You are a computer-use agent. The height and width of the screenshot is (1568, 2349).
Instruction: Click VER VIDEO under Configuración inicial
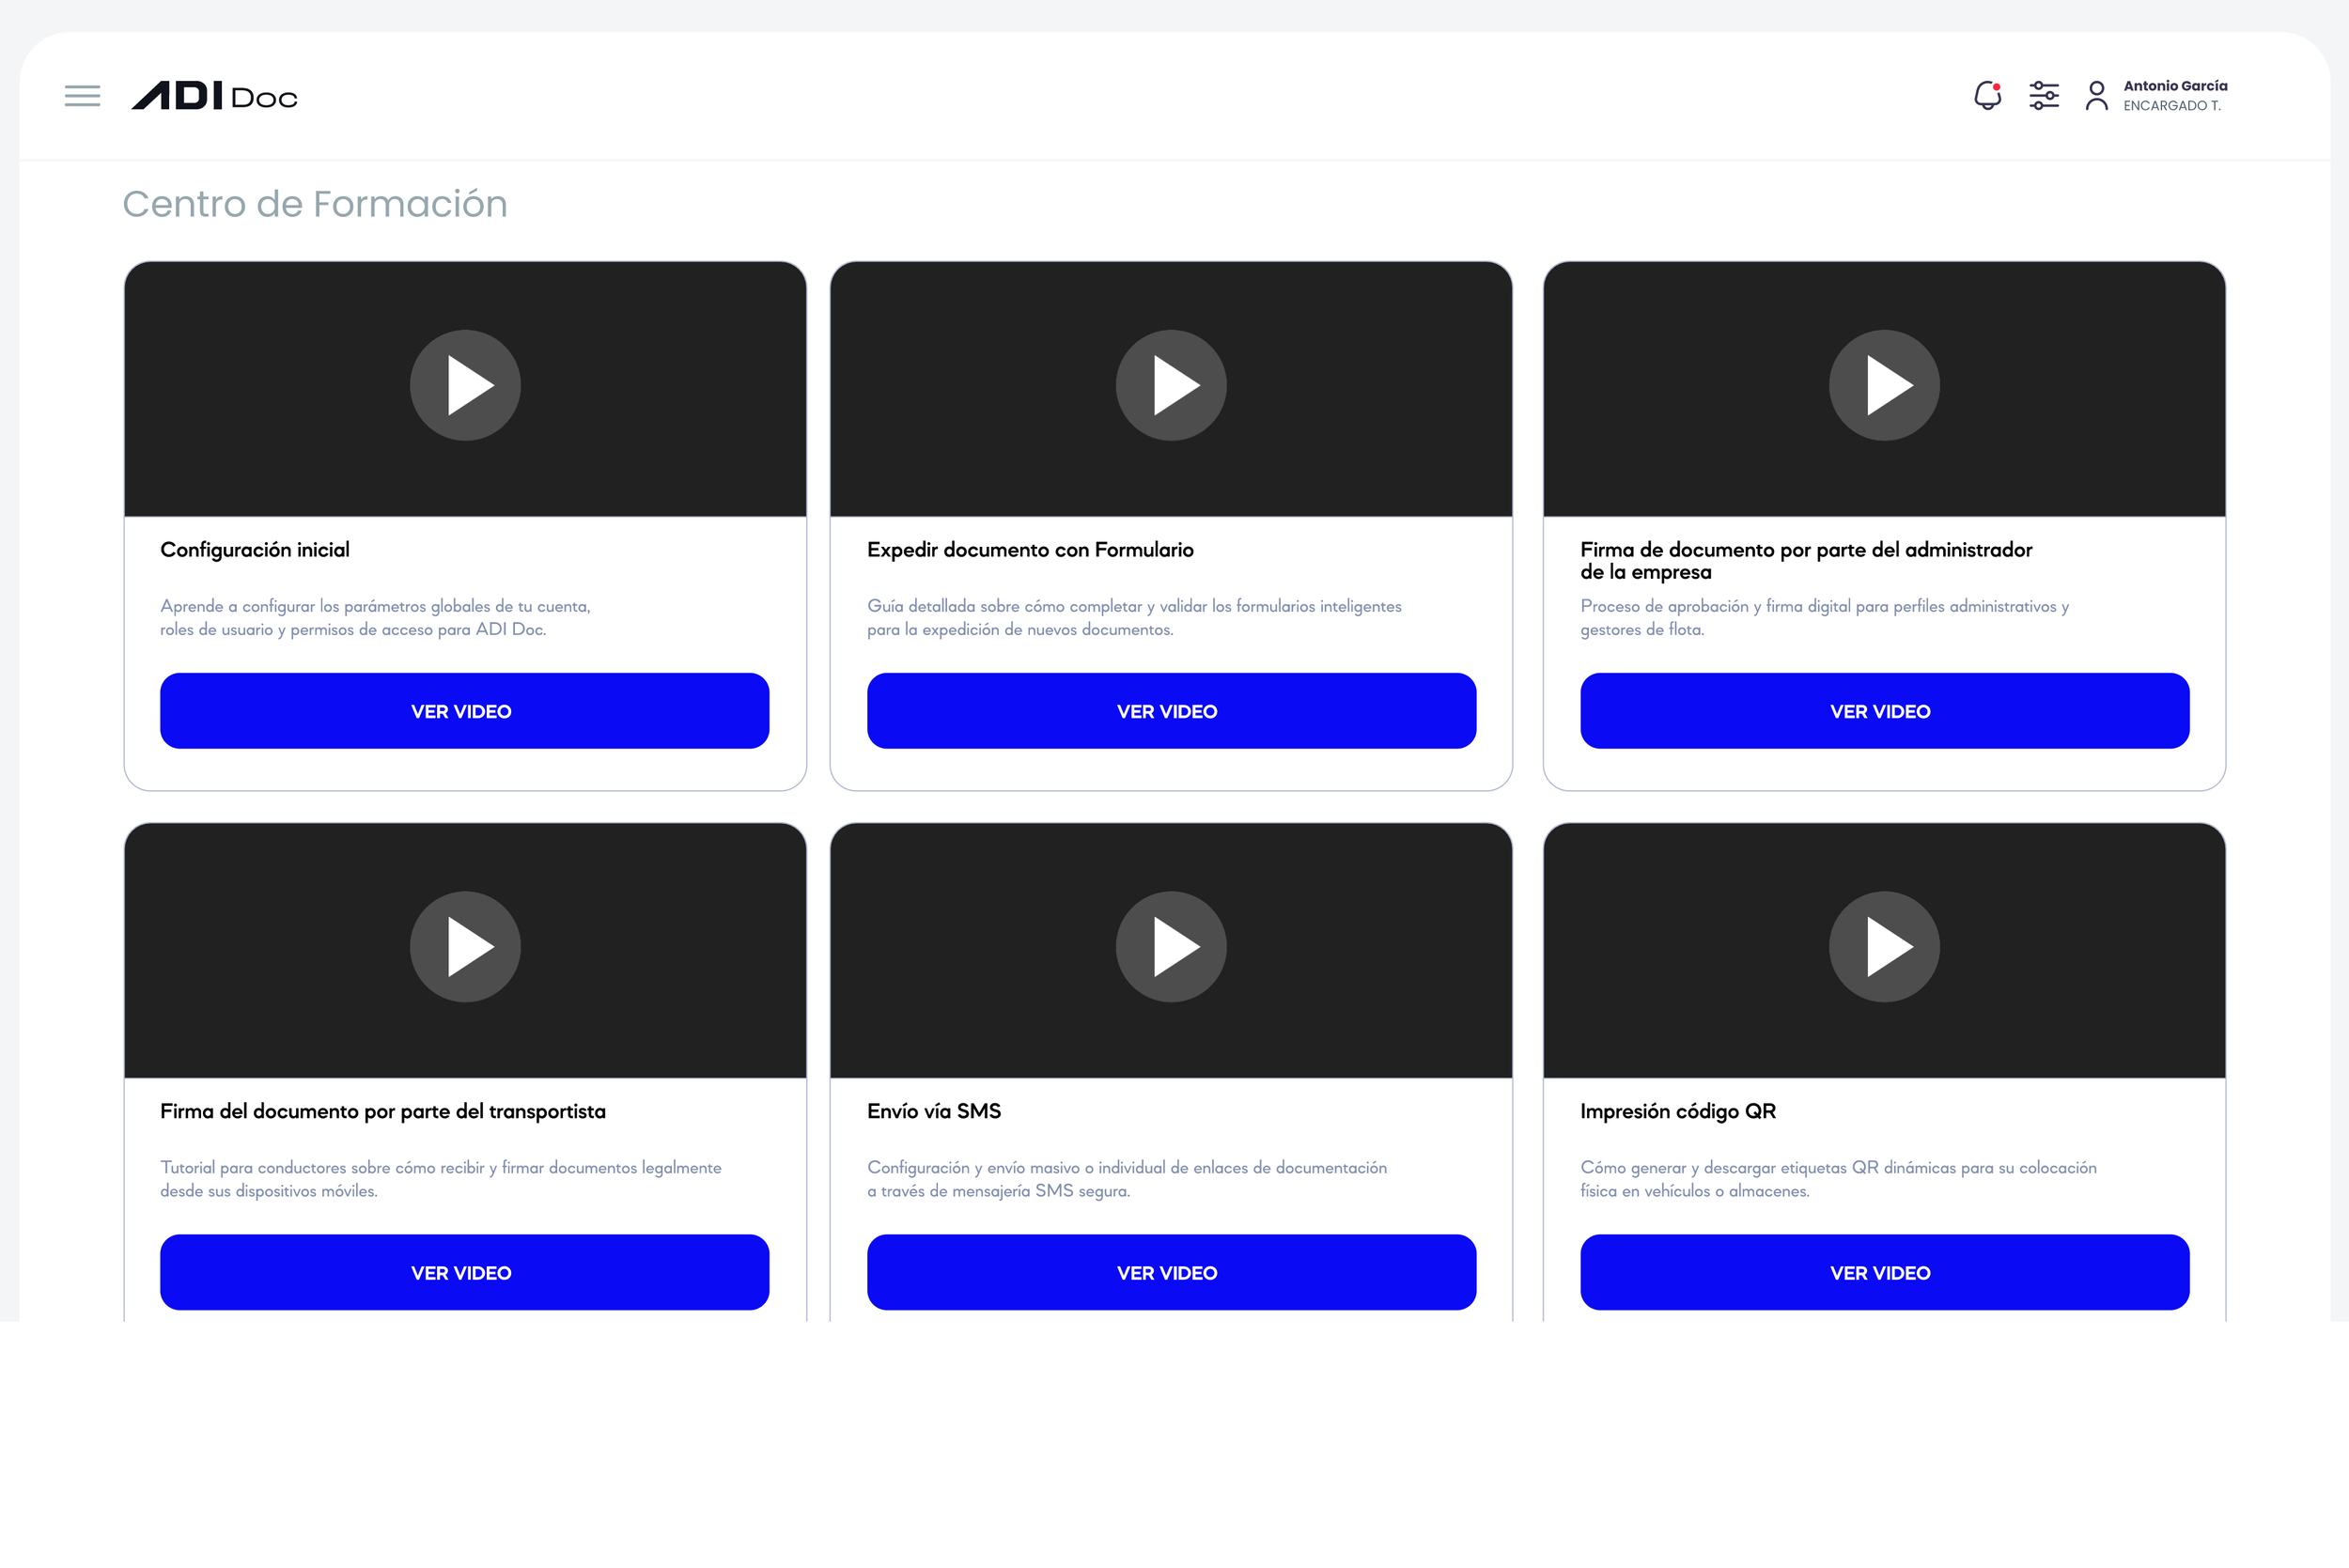tap(464, 711)
